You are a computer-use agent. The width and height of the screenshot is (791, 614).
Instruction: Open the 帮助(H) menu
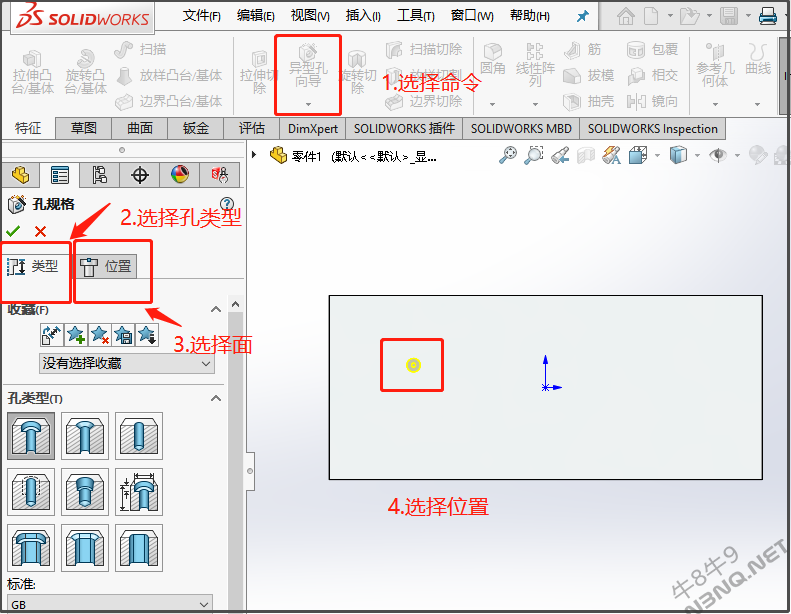[530, 16]
